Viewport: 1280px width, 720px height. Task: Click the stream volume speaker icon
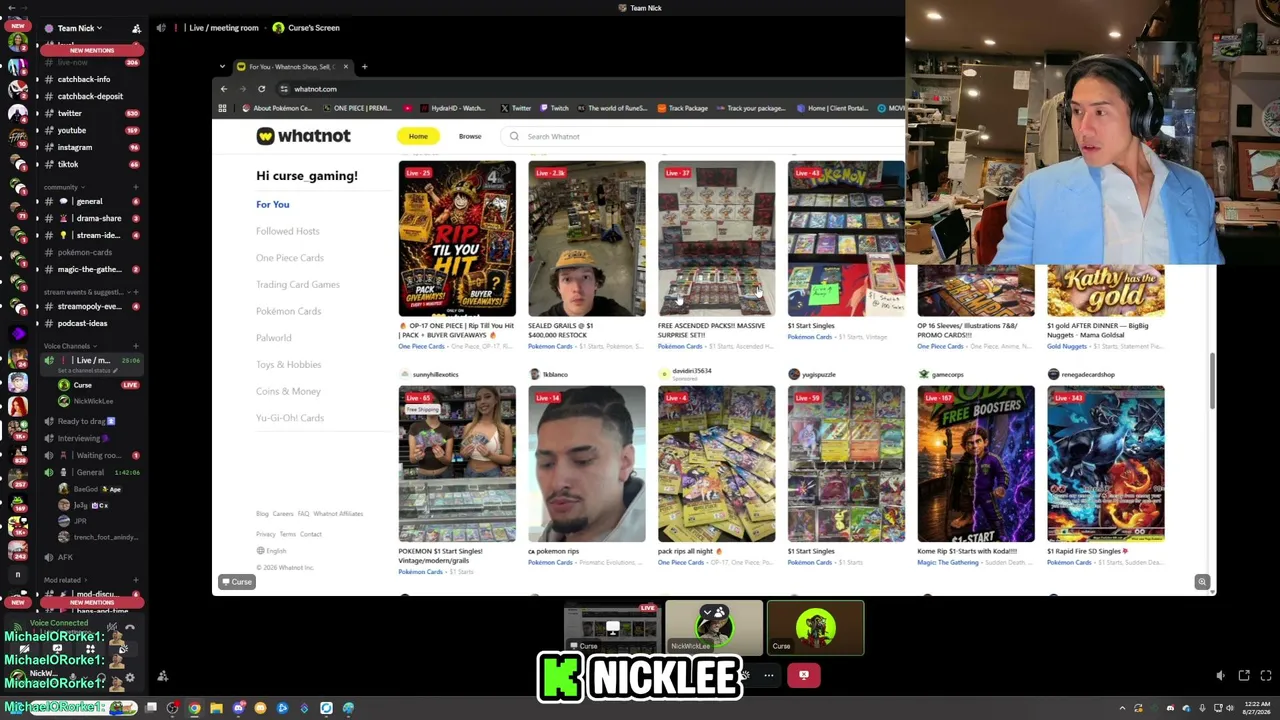tap(1220, 676)
